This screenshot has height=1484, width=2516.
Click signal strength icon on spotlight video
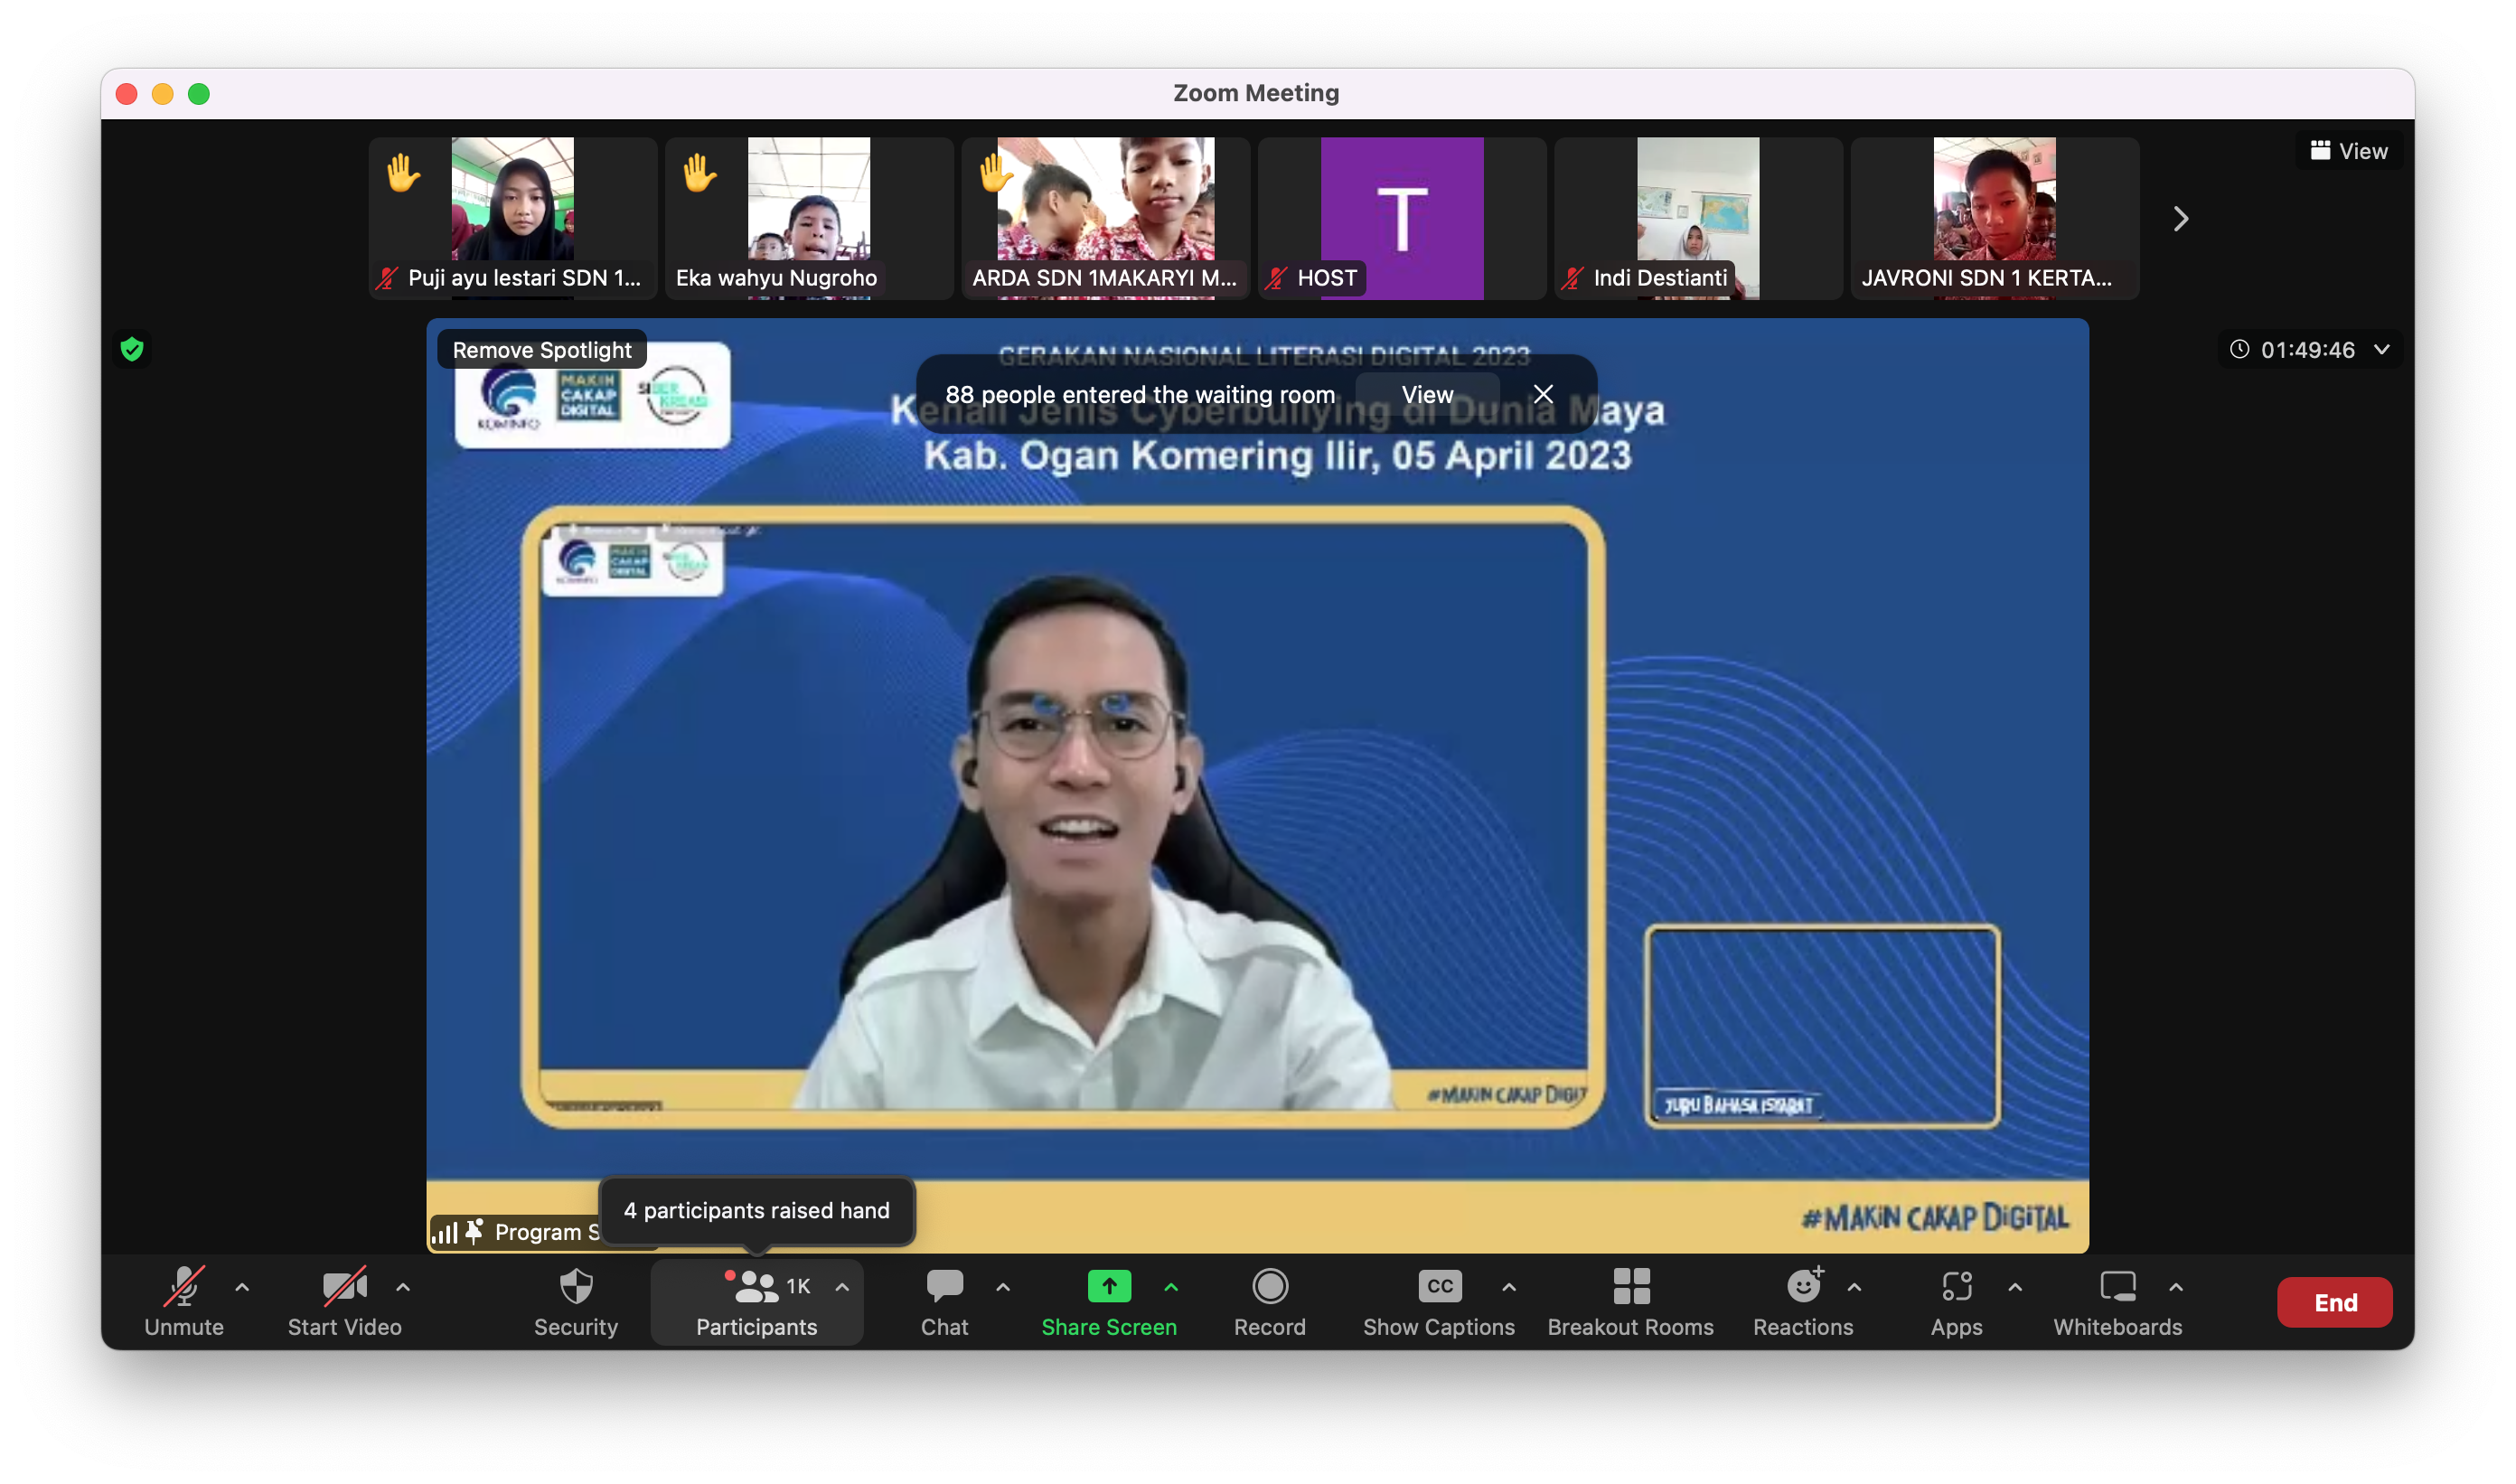(x=444, y=1232)
